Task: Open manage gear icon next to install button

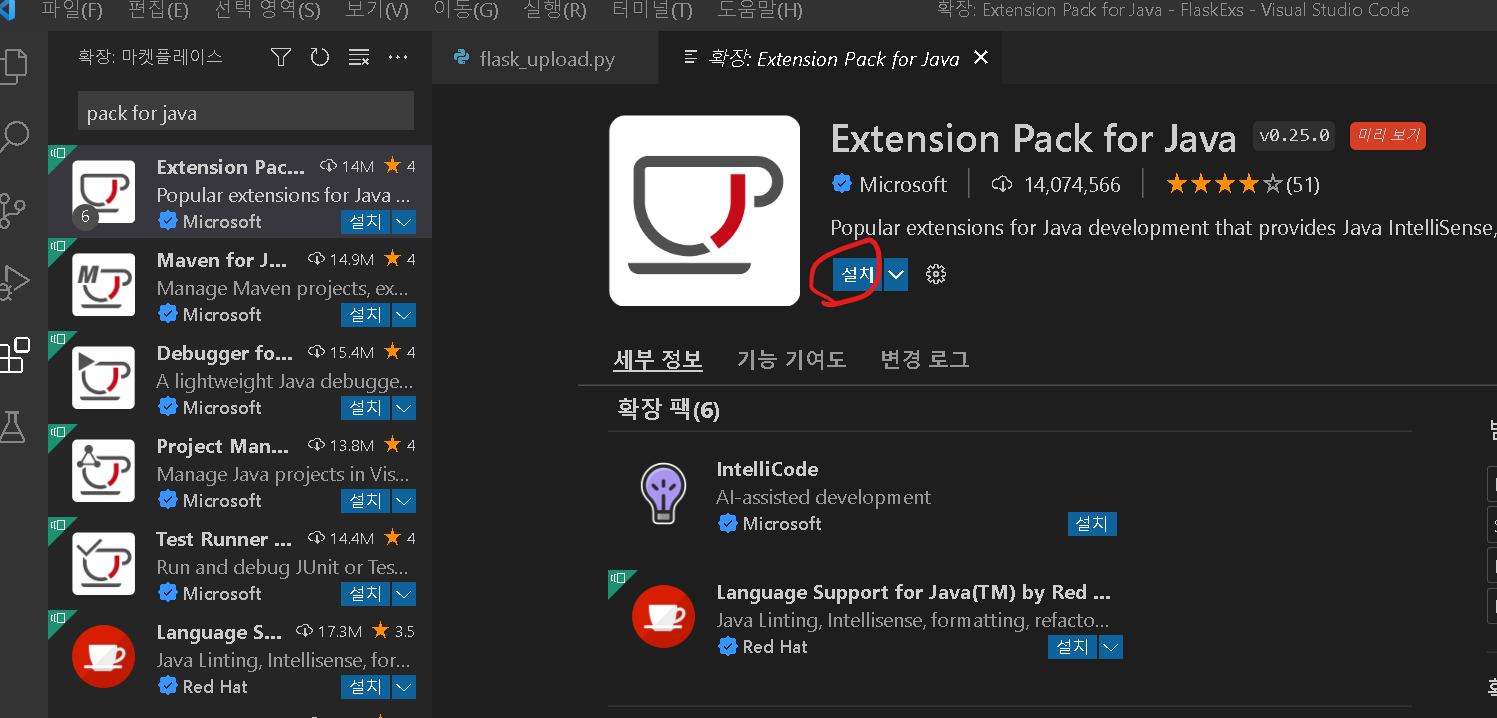Action: point(936,274)
